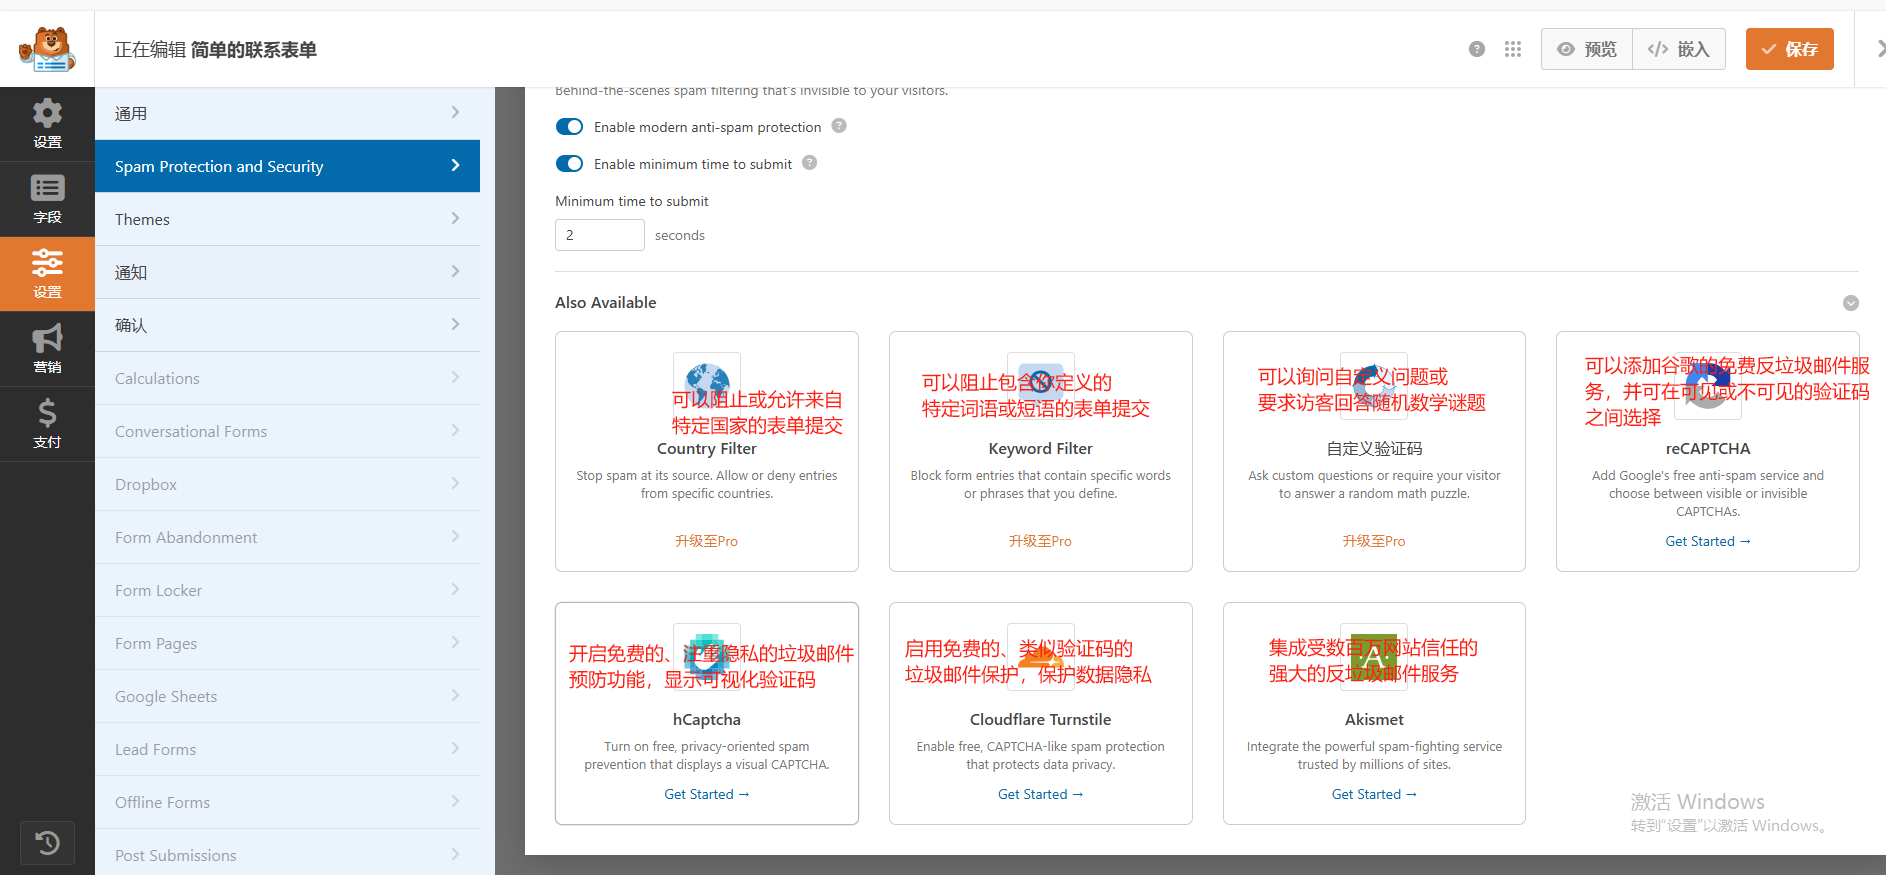The height and width of the screenshot is (875, 1886).
Task: Open the Form Pages settings section
Action: (287, 643)
